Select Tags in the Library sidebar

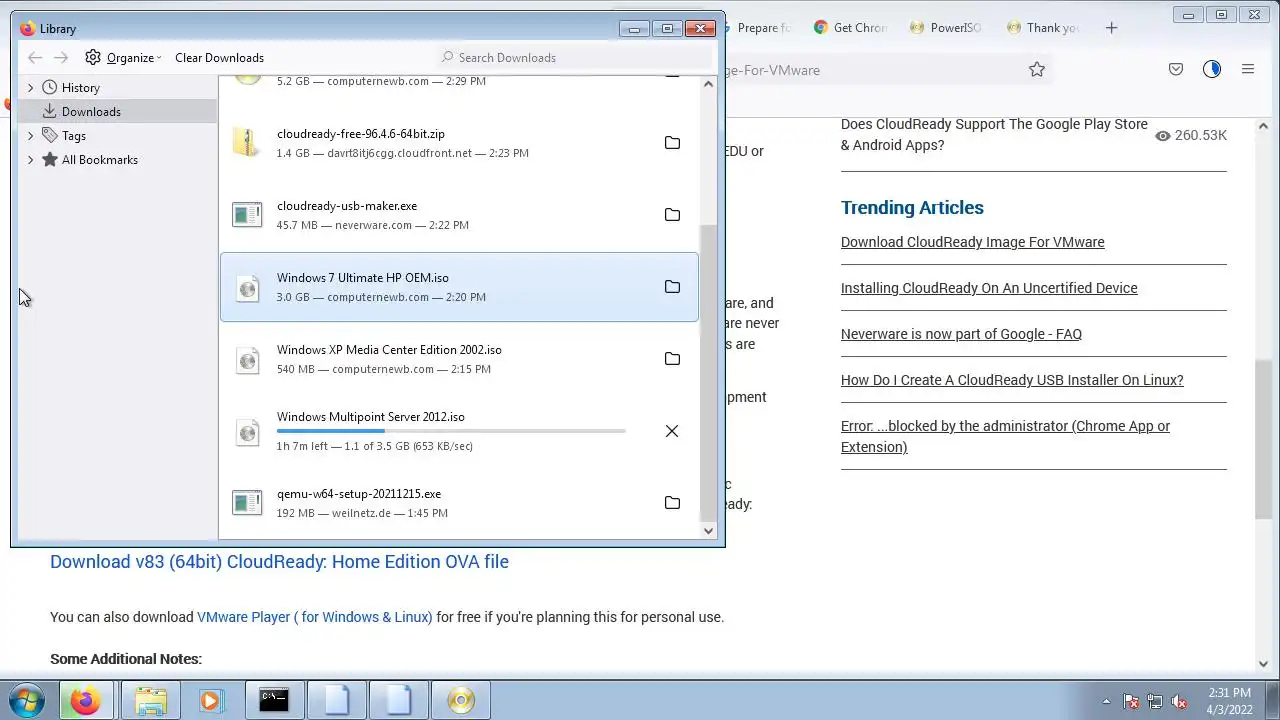(73, 136)
